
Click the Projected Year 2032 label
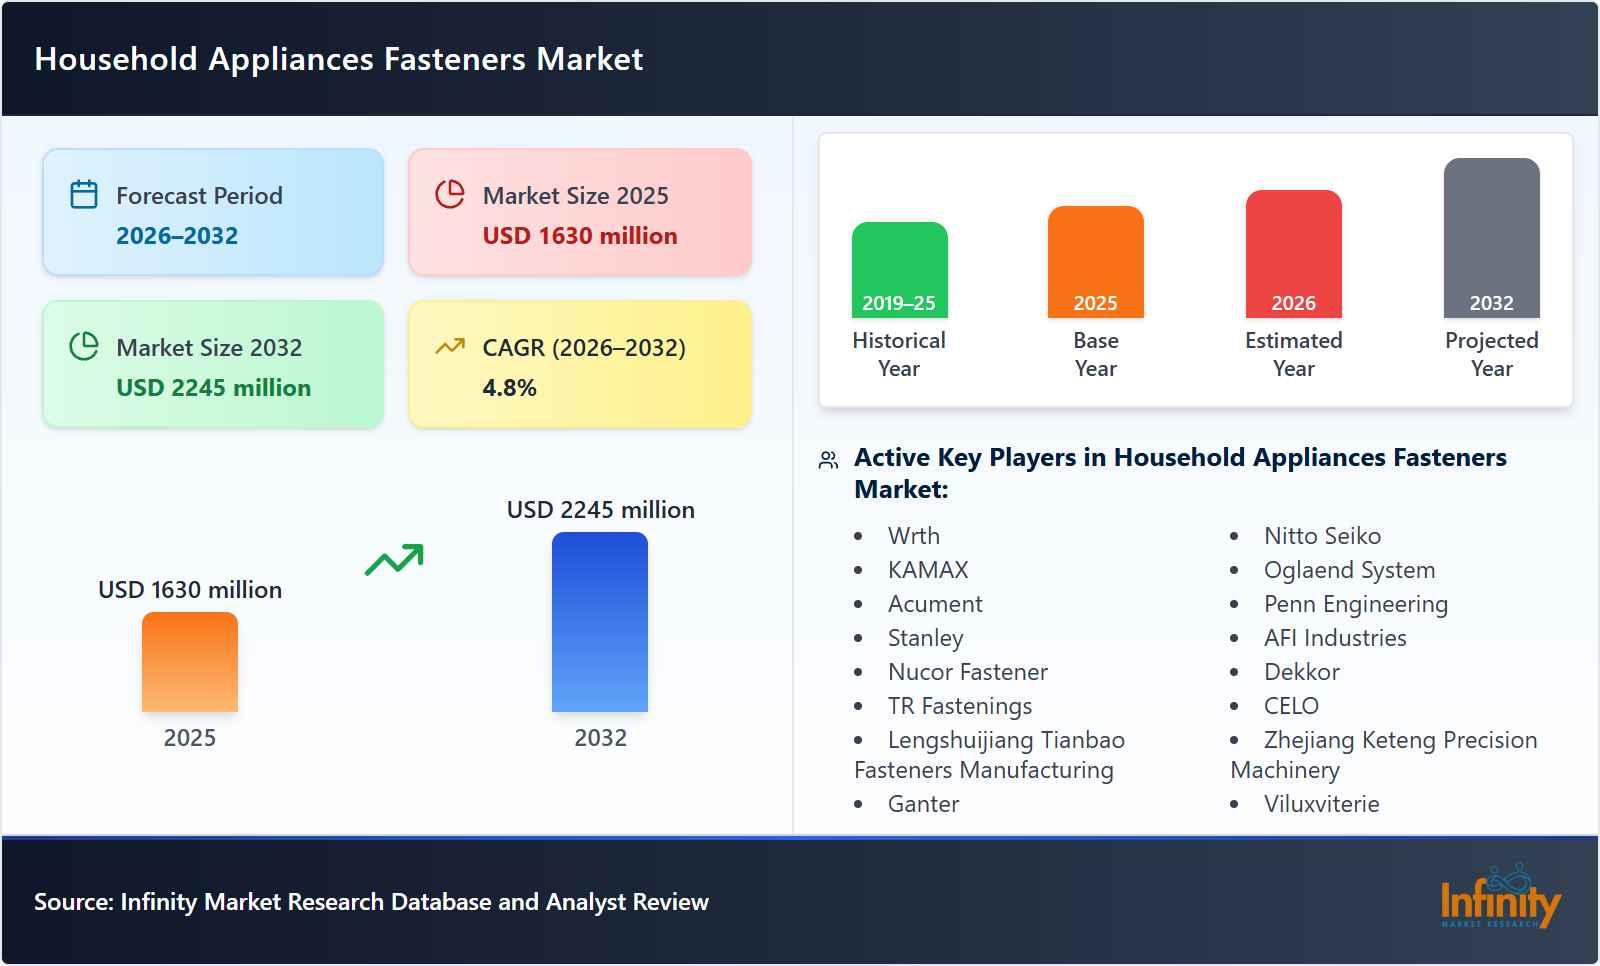tap(1492, 303)
